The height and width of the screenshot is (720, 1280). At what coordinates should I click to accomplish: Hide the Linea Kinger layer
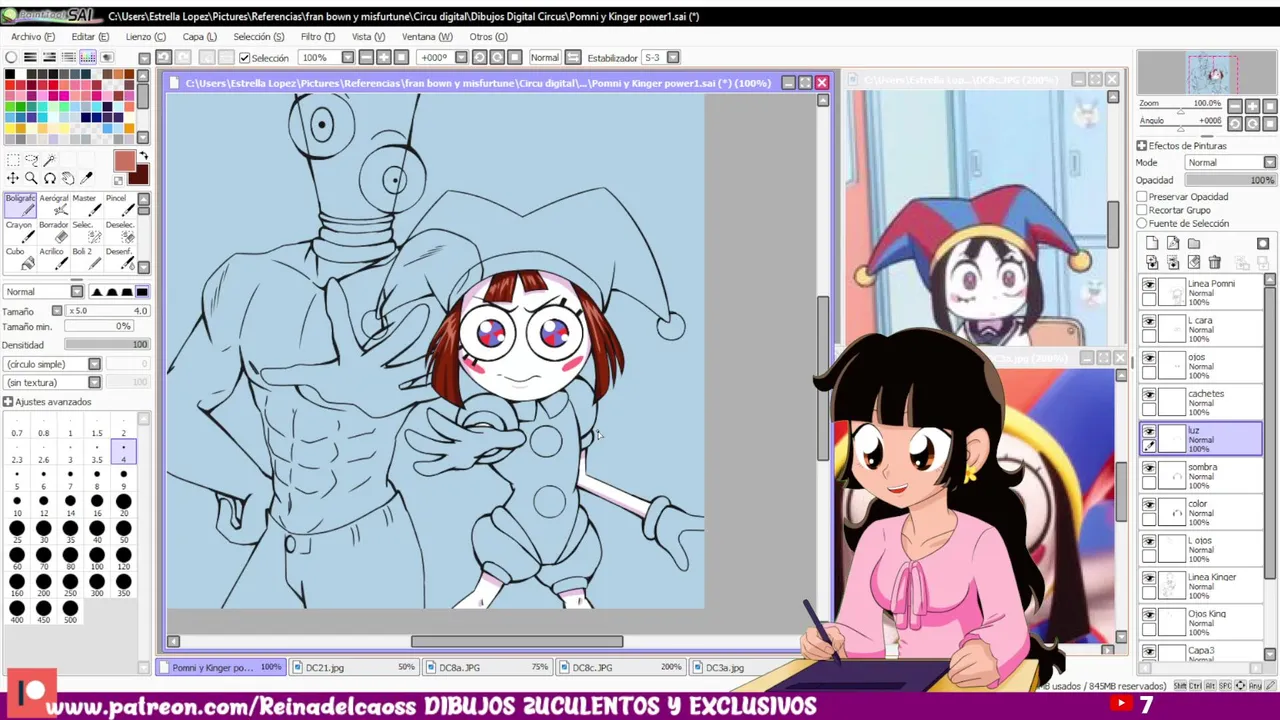pos(1149,578)
